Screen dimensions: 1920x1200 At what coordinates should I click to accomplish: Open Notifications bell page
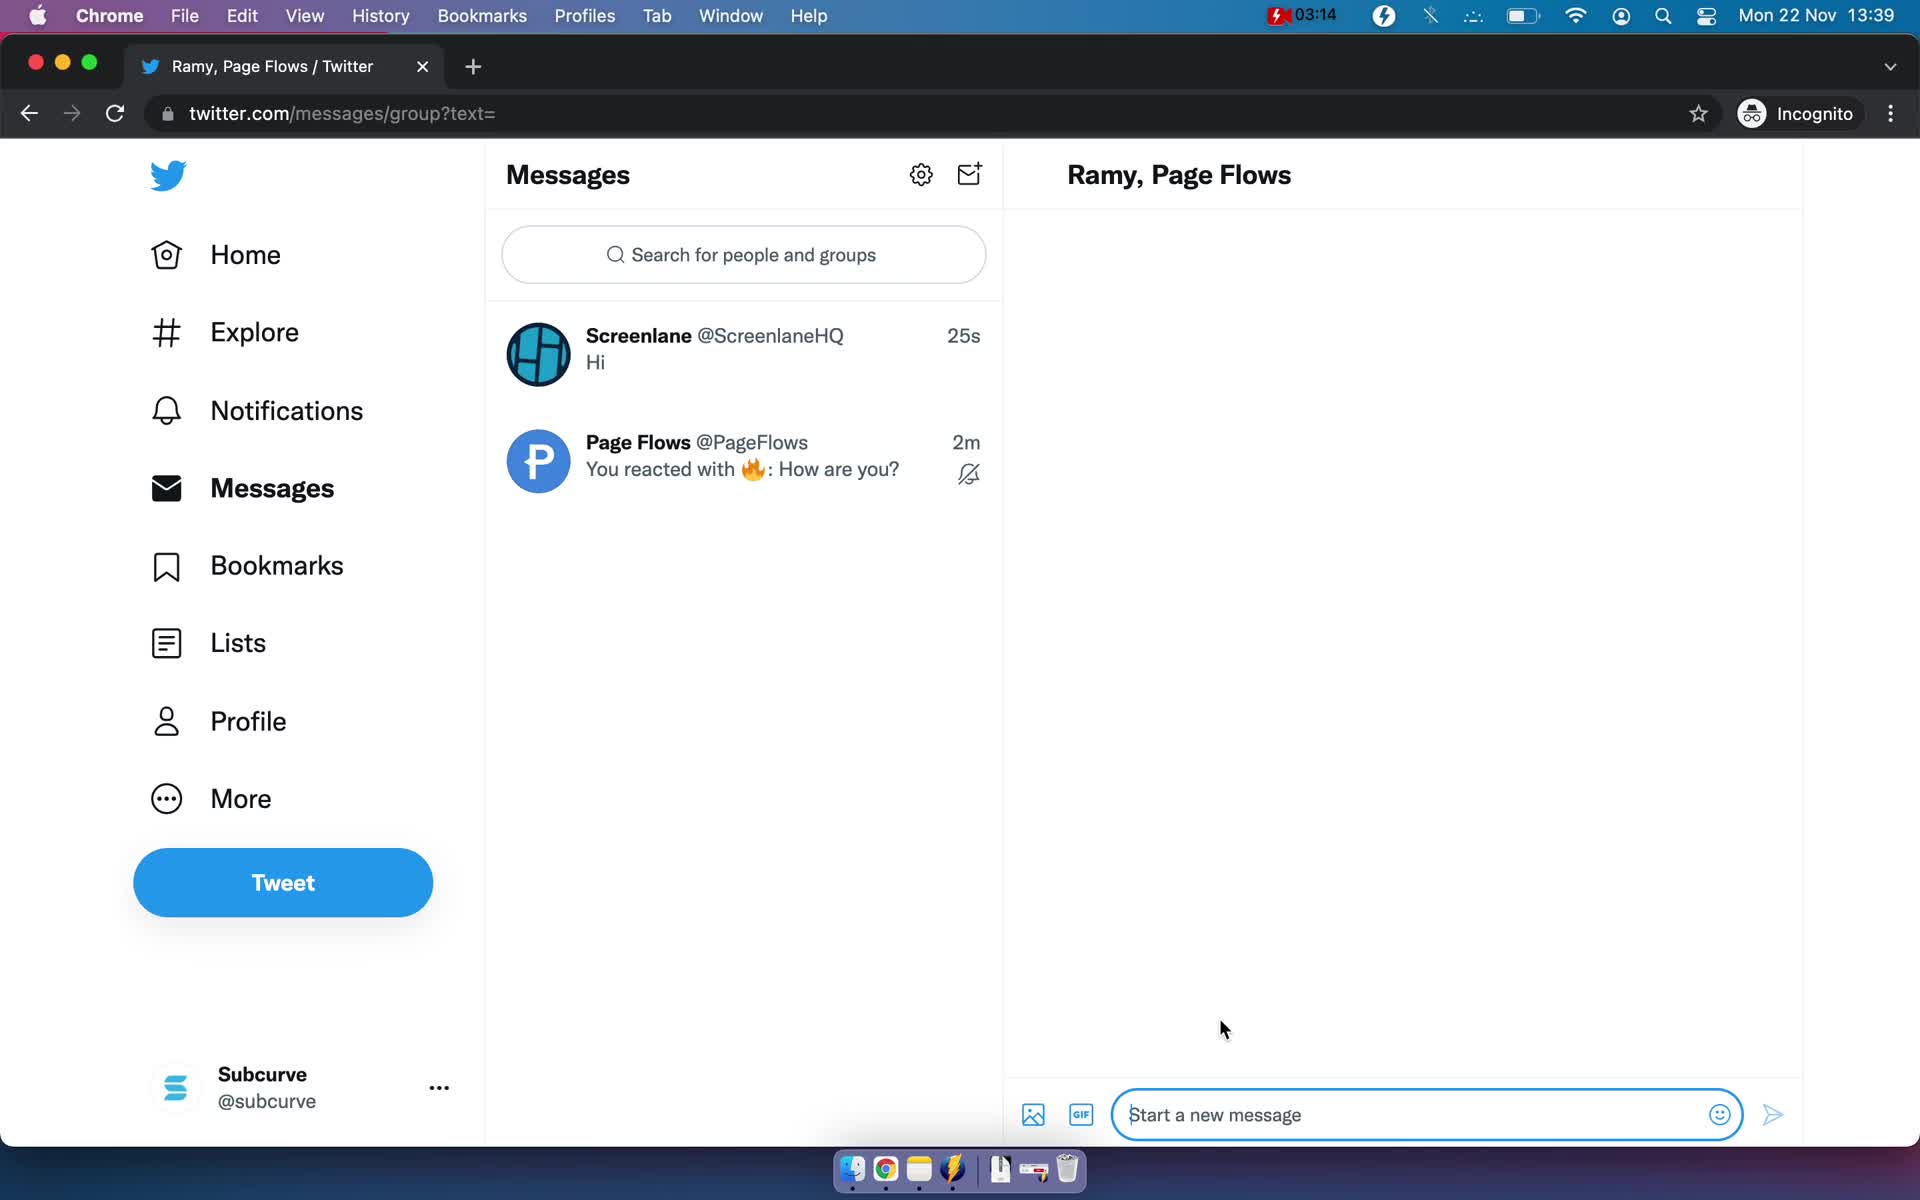click(x=257, y=411)
